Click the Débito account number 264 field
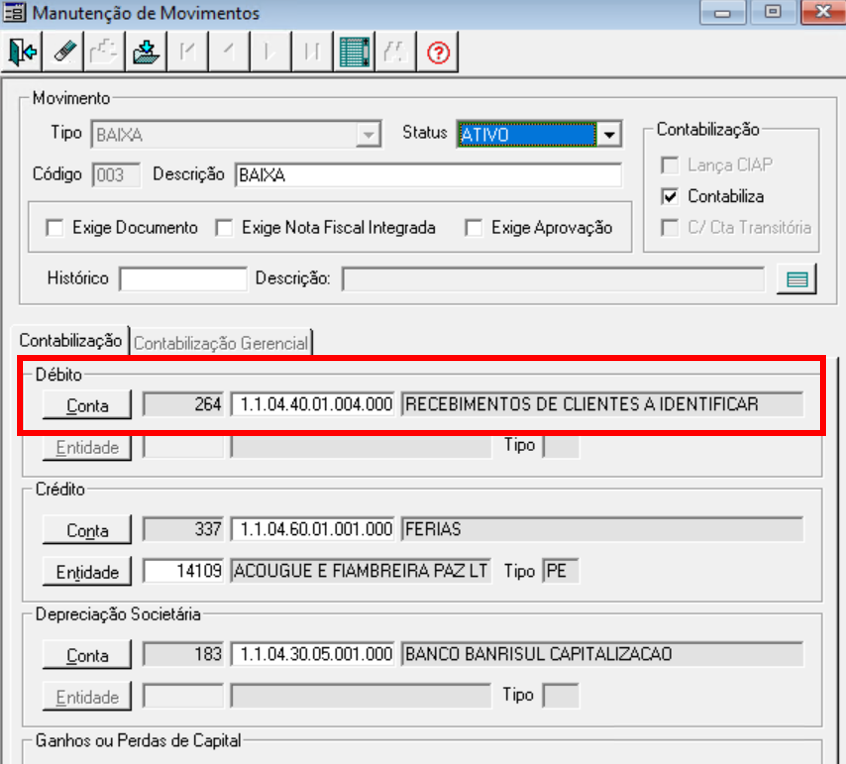This screenshot has width=846, height=764. click(x=183, y=404)
